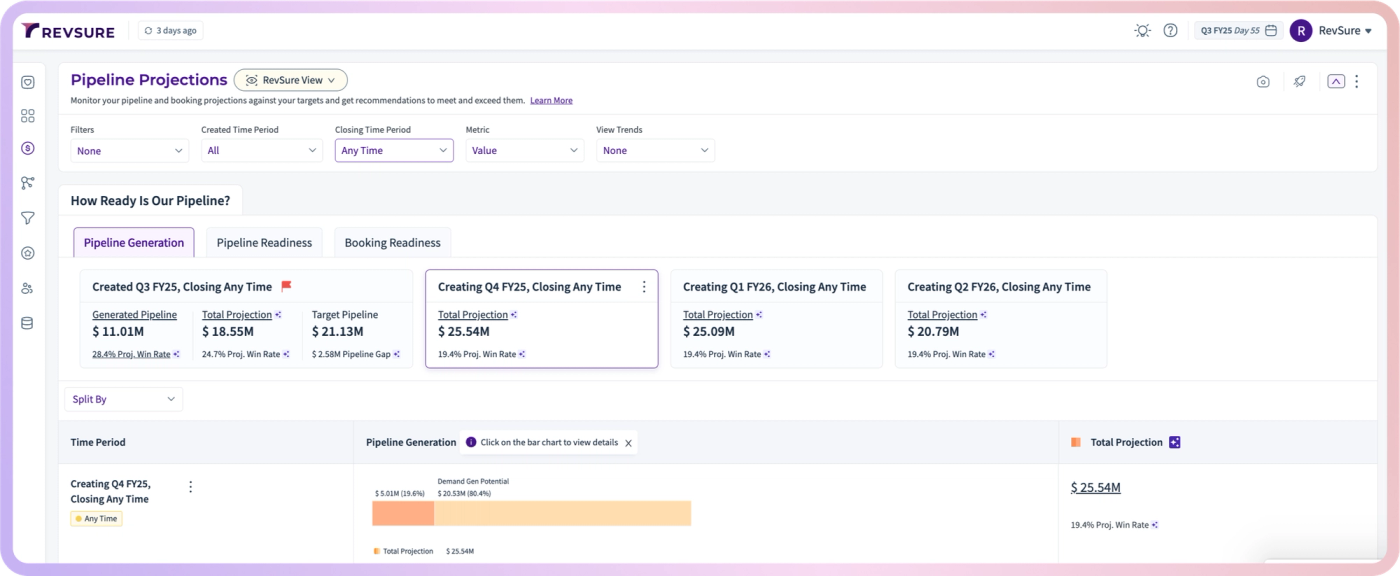Select the Creating Q1 FY26 card title
The height and width of the screenshot is (576, 1400).
[x=774, y=286]
